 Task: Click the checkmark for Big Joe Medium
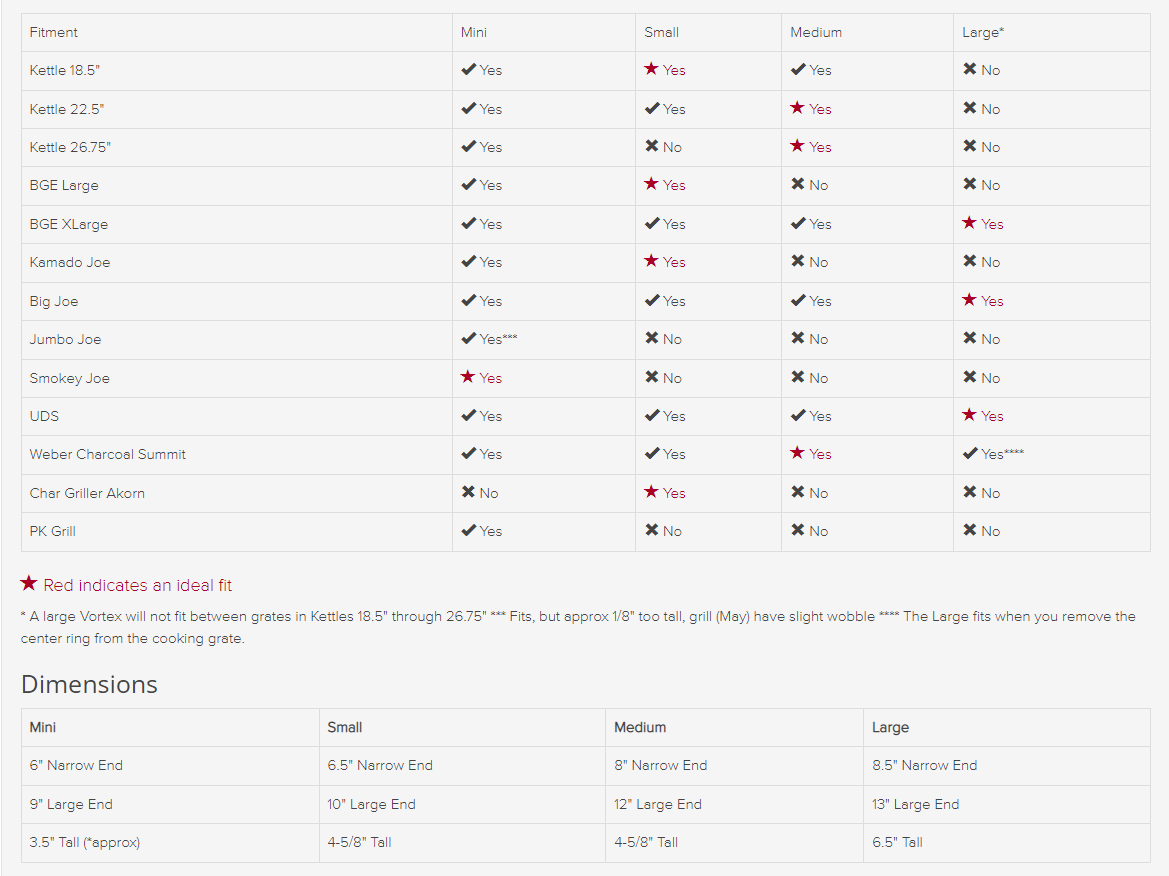click(x=797, y=301)
